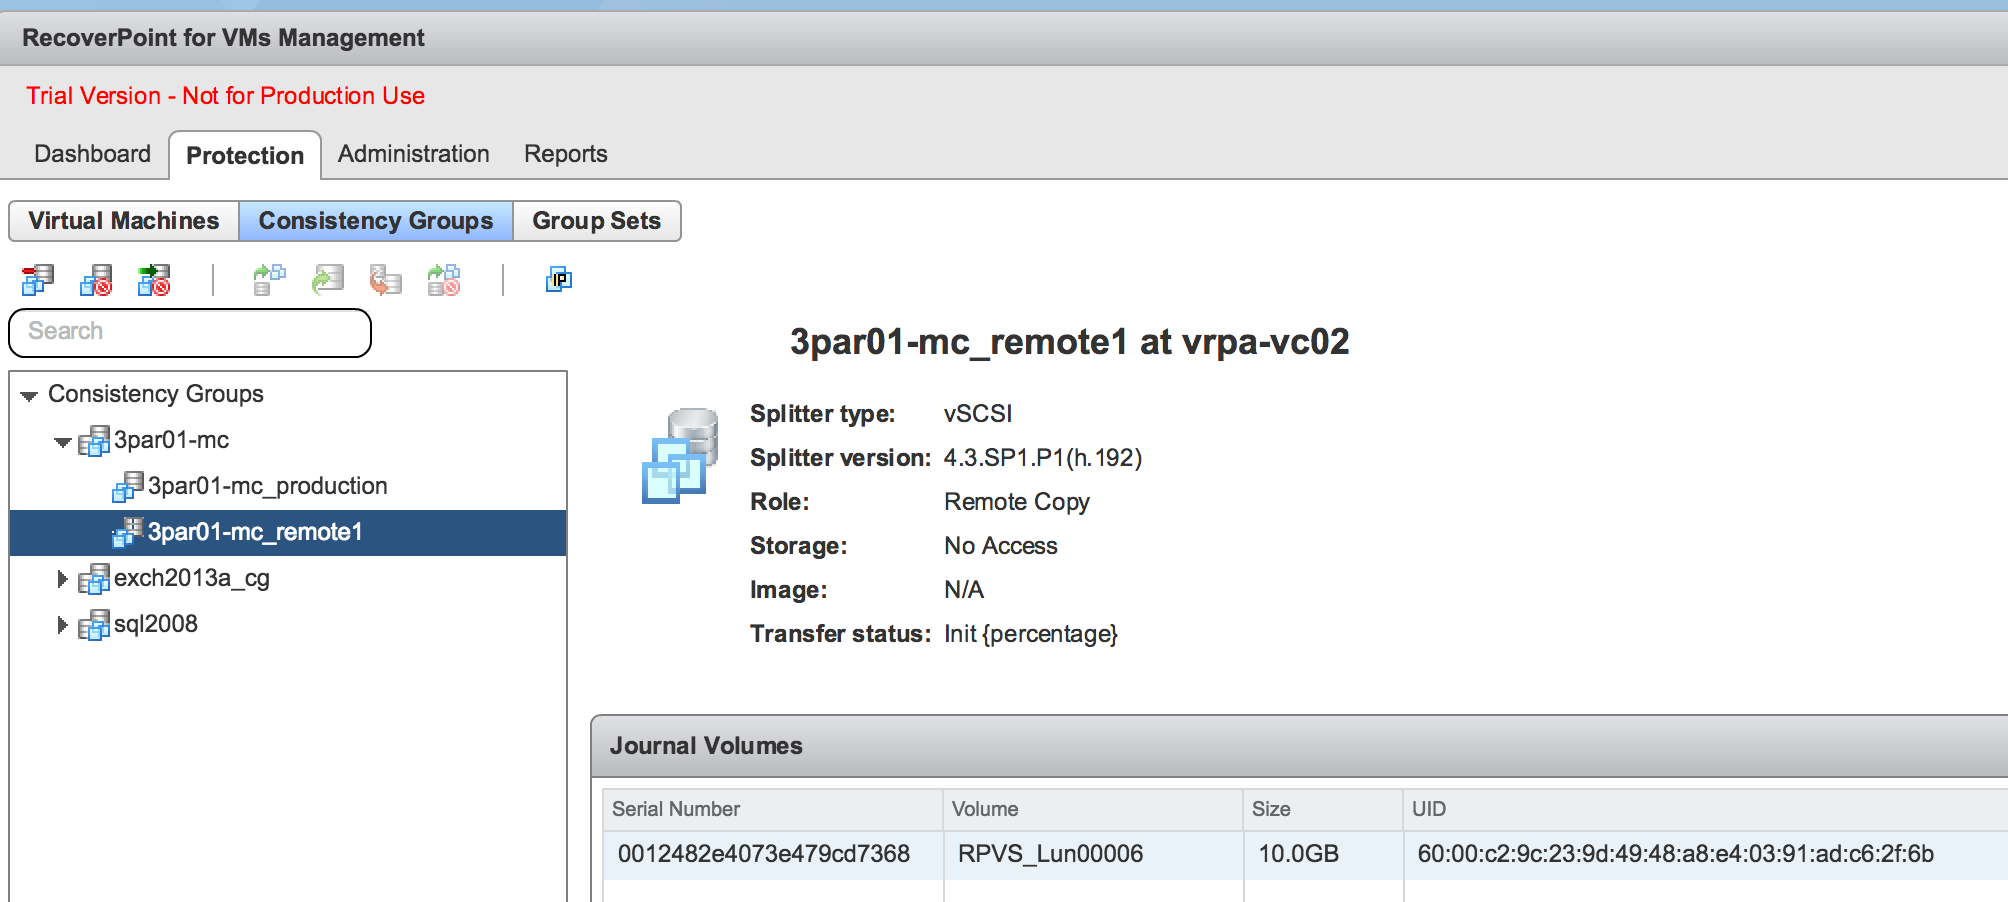Click the Journal Volumes panel header
This screenshot has width=2008, height=902.
[1299, 746]
